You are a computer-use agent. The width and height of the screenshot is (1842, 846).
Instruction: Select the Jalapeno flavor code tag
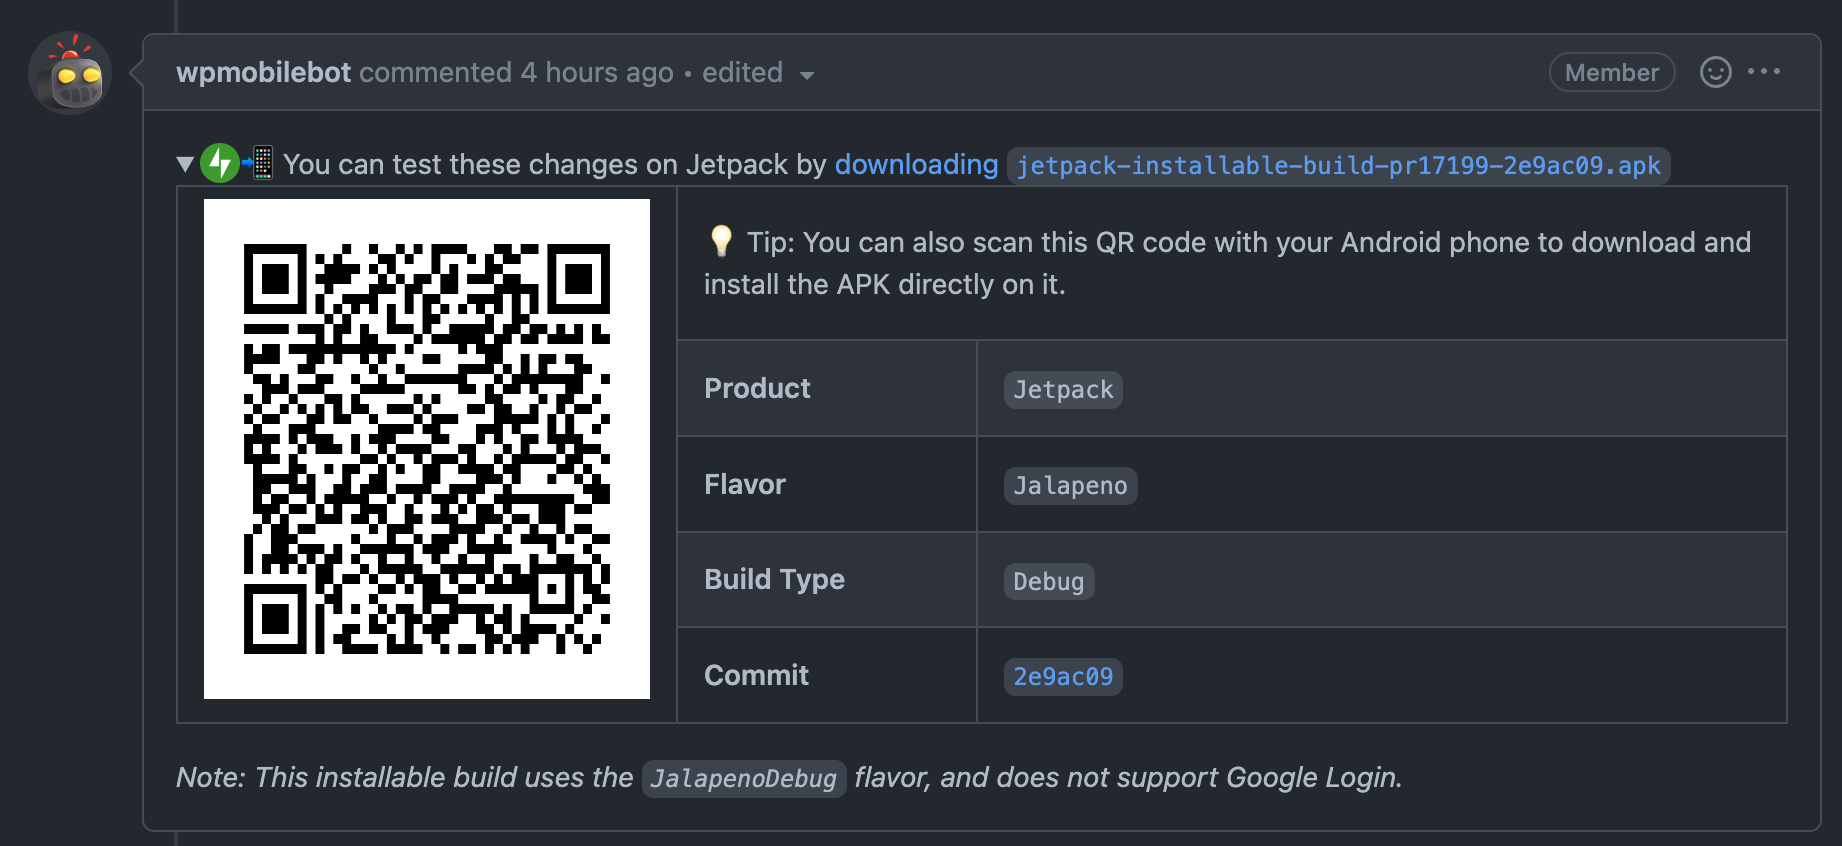(1070, 486)
